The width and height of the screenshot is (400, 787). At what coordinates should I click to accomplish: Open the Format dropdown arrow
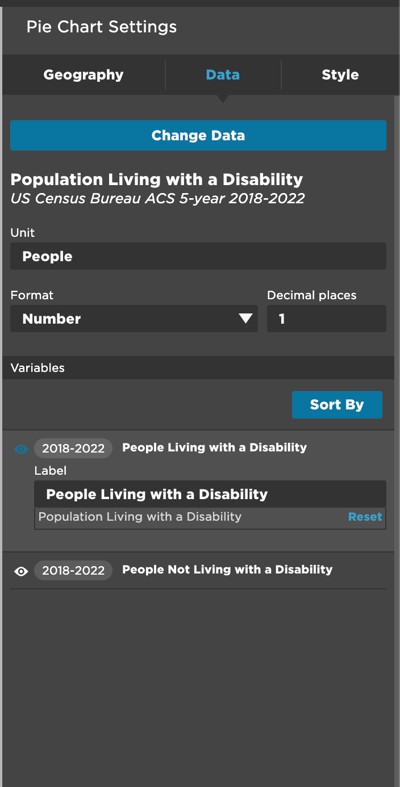point(245,319)
